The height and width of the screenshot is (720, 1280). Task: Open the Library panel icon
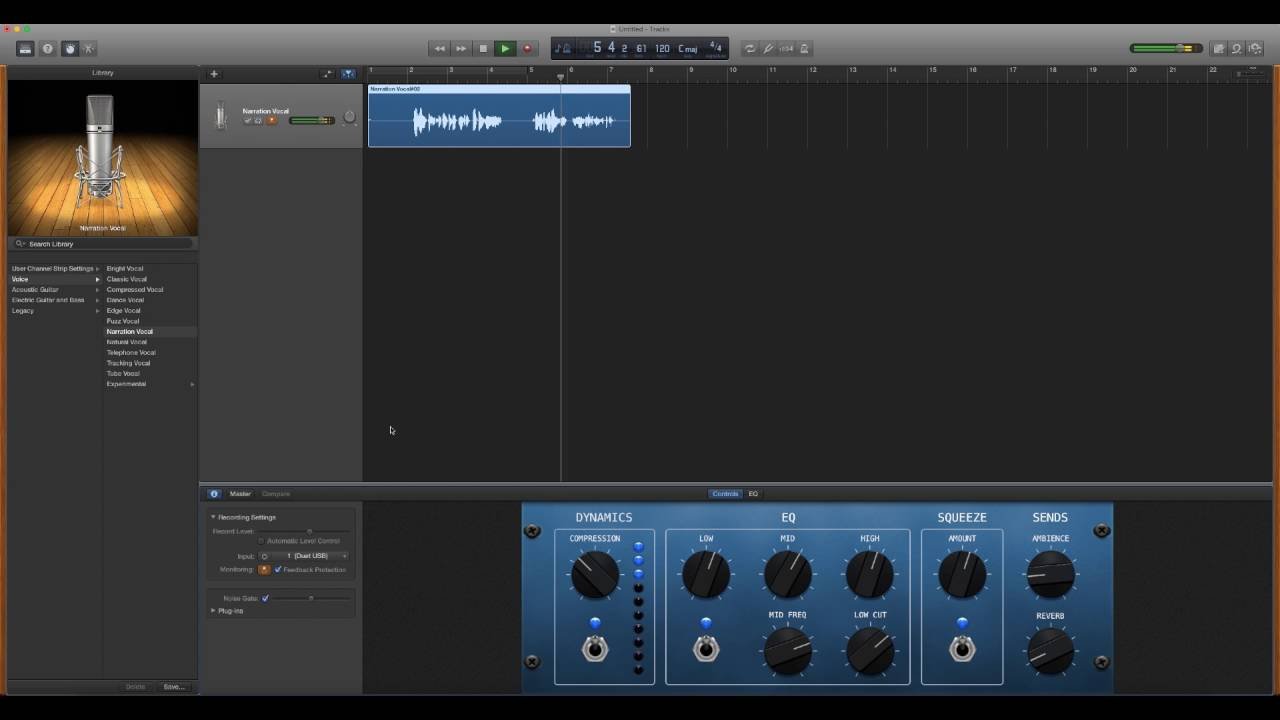pos(25,48)
